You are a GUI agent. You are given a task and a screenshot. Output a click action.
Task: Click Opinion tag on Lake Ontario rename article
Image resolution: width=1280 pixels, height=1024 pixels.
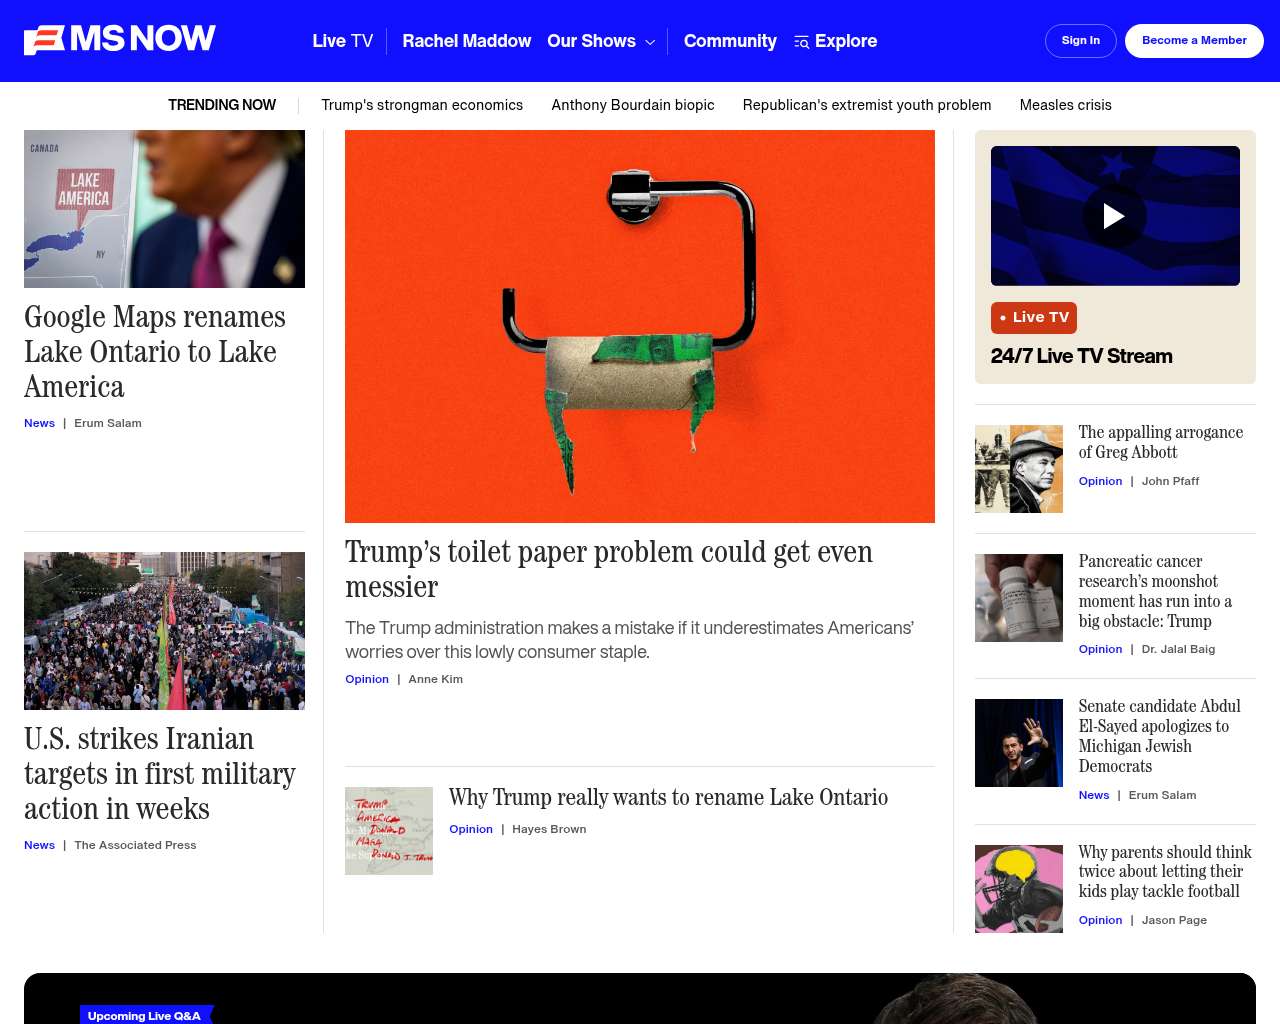[471, 829]
